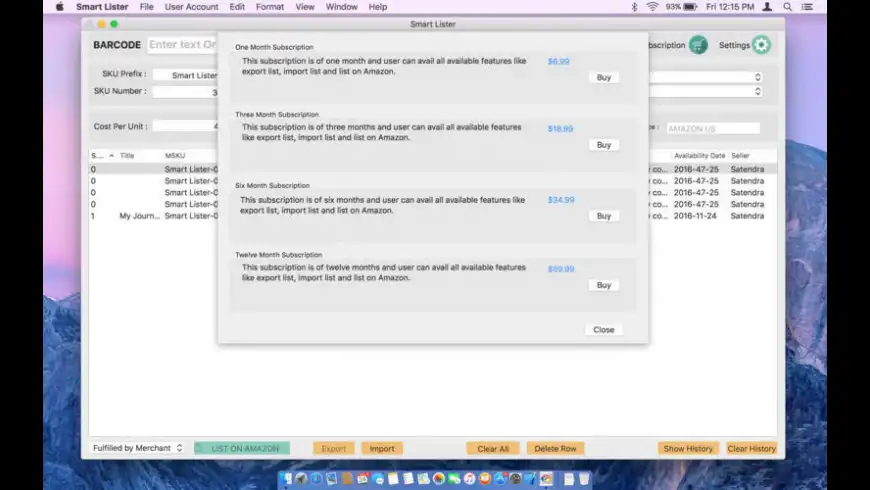Launch Launchpad rocket icon in dock
Viewport: 870px width, 490px height.
(301, 478)
